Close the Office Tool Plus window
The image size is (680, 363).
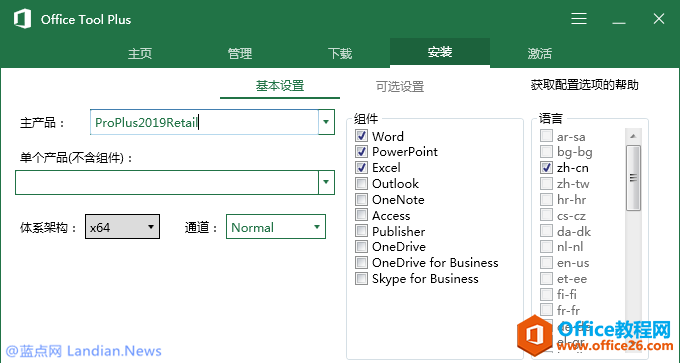(x=659, y=19)
